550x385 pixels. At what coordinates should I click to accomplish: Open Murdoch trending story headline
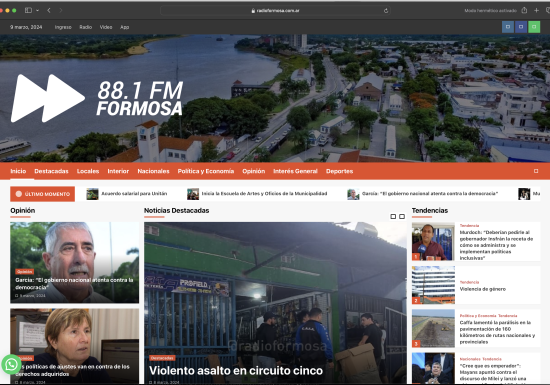496,245
